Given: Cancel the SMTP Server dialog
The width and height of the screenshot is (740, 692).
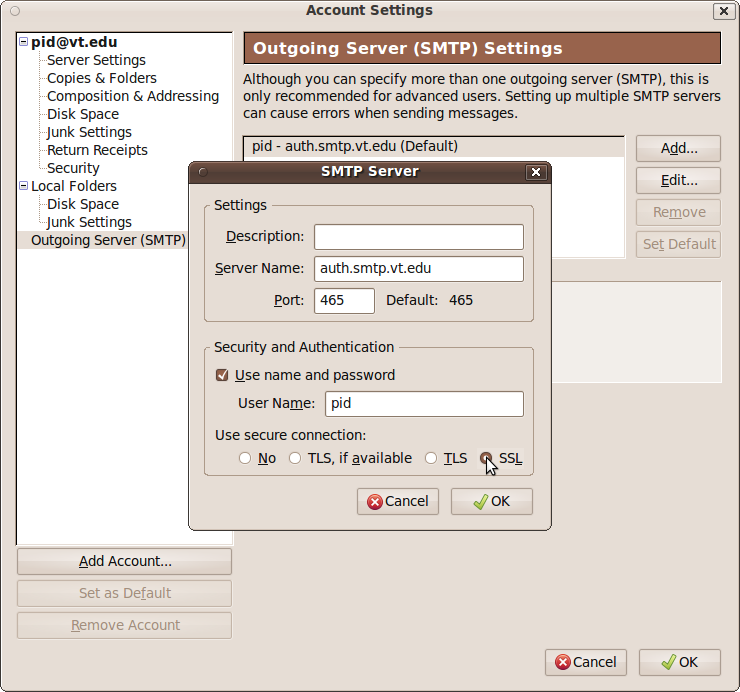Looking at the screenshot, I should (397, 501).
